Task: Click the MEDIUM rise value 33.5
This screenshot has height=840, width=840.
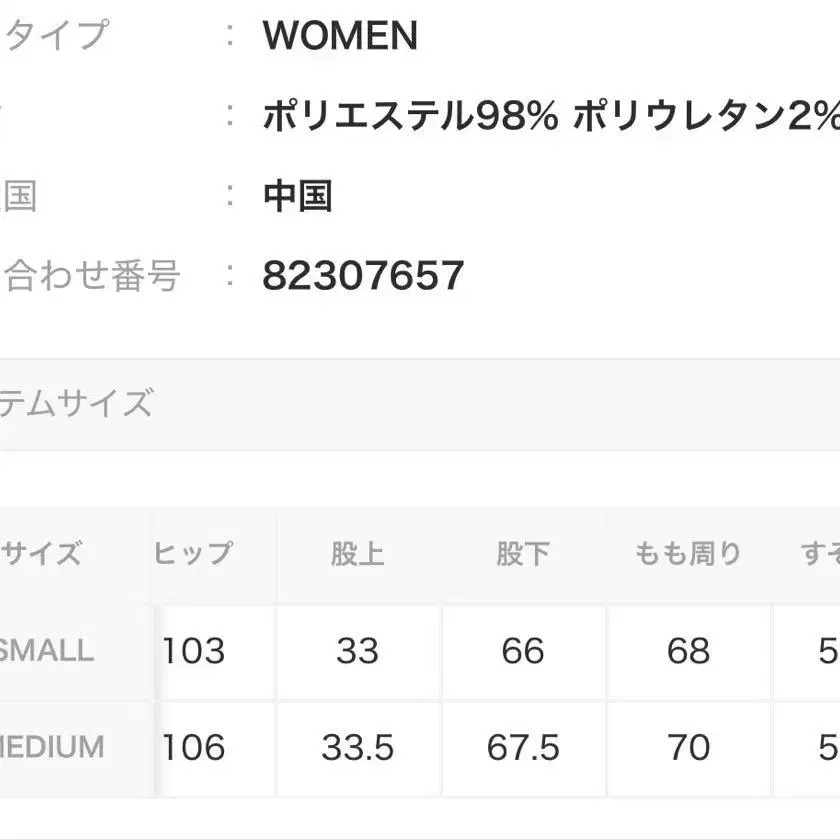Action: (x=357, y=746)
